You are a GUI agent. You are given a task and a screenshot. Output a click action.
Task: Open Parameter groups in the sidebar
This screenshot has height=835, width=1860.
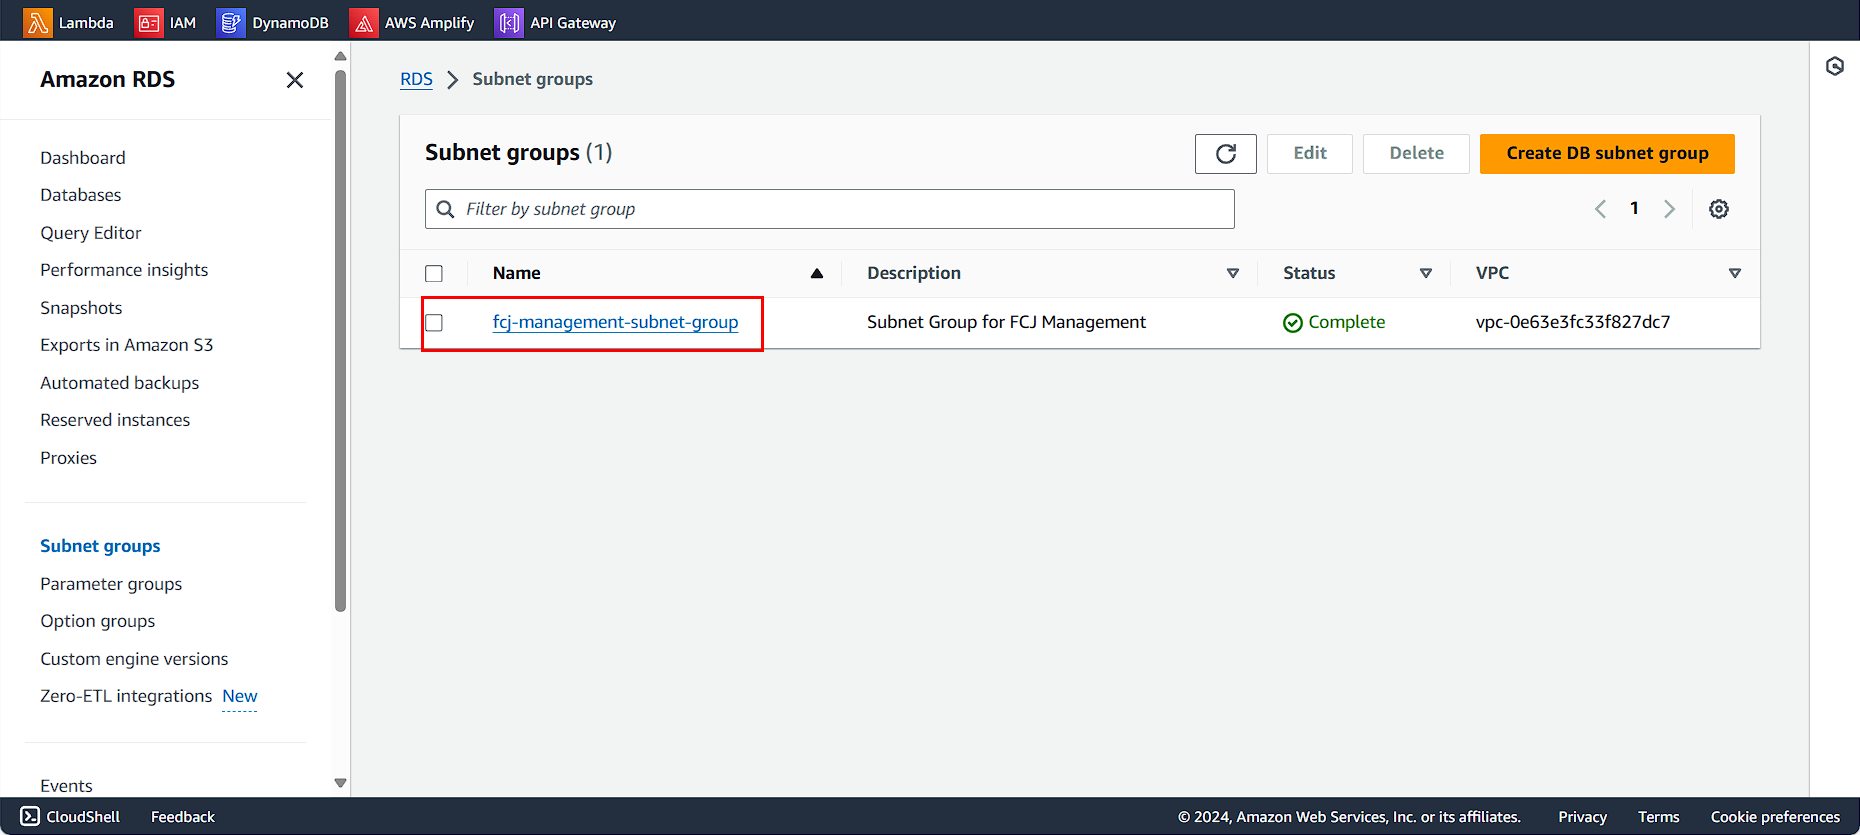111,584
